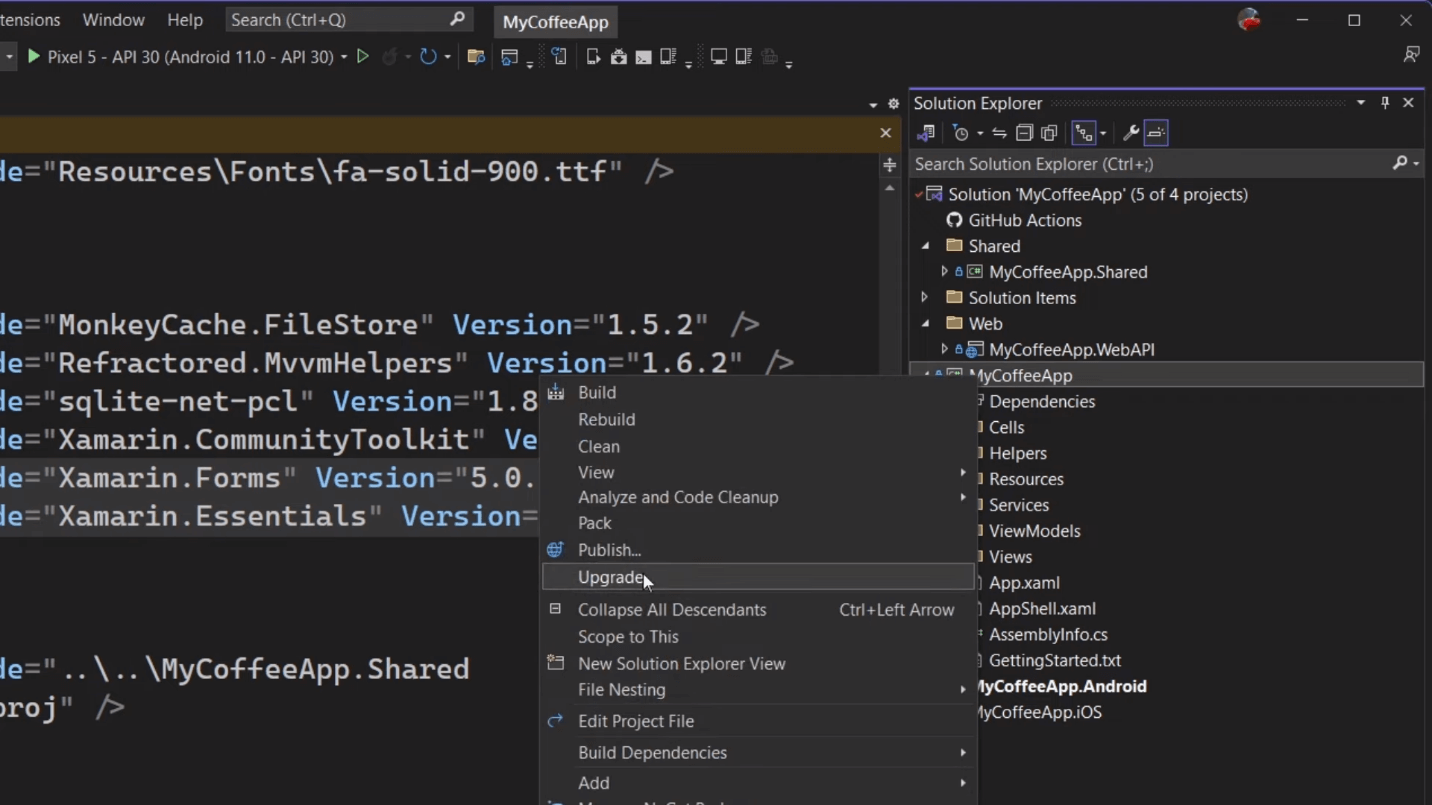Open File Nesting submenu
The height and width of the screenshot is (805, 1432).
click(758, 690)
